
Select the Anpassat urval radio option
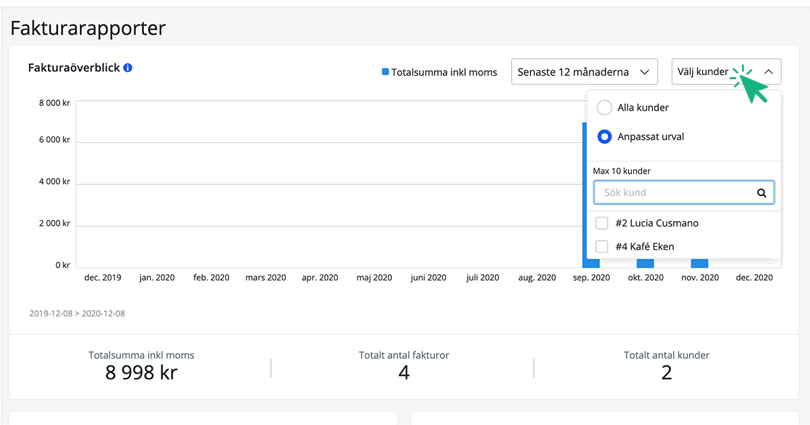click(x=604, y=137)
